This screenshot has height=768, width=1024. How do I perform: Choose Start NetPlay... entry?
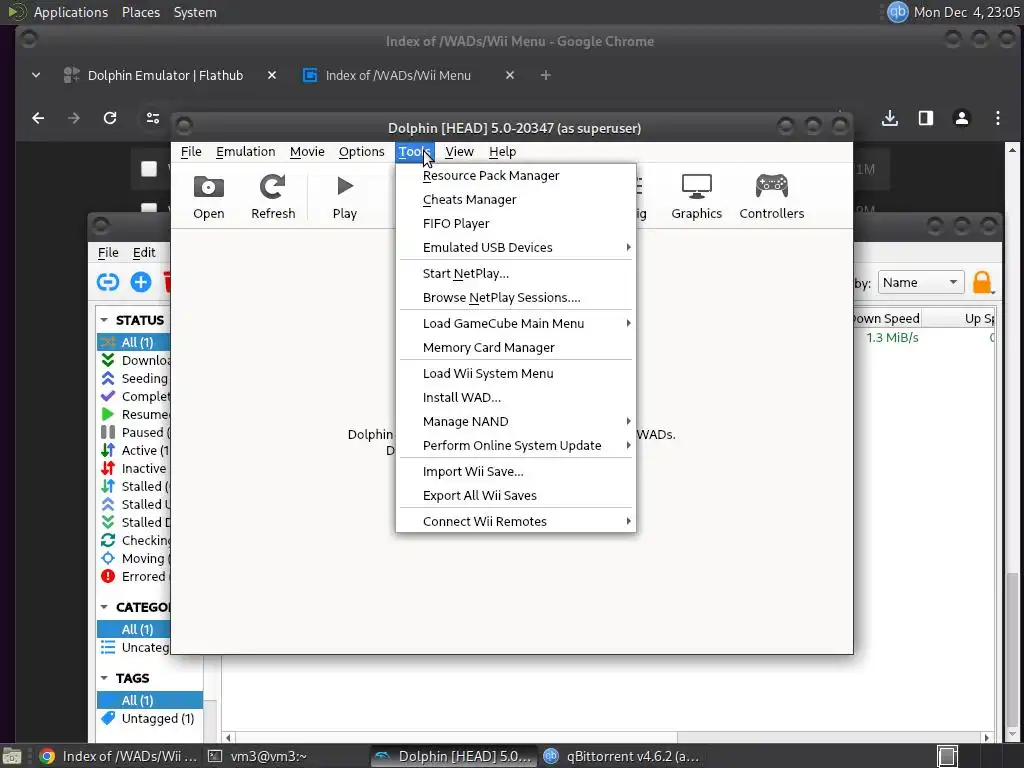(x=515, y=274)
